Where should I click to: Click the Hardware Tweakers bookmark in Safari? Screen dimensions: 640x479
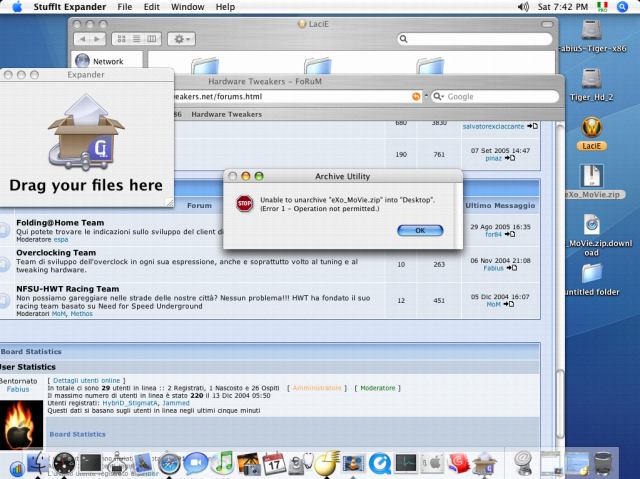227,115
